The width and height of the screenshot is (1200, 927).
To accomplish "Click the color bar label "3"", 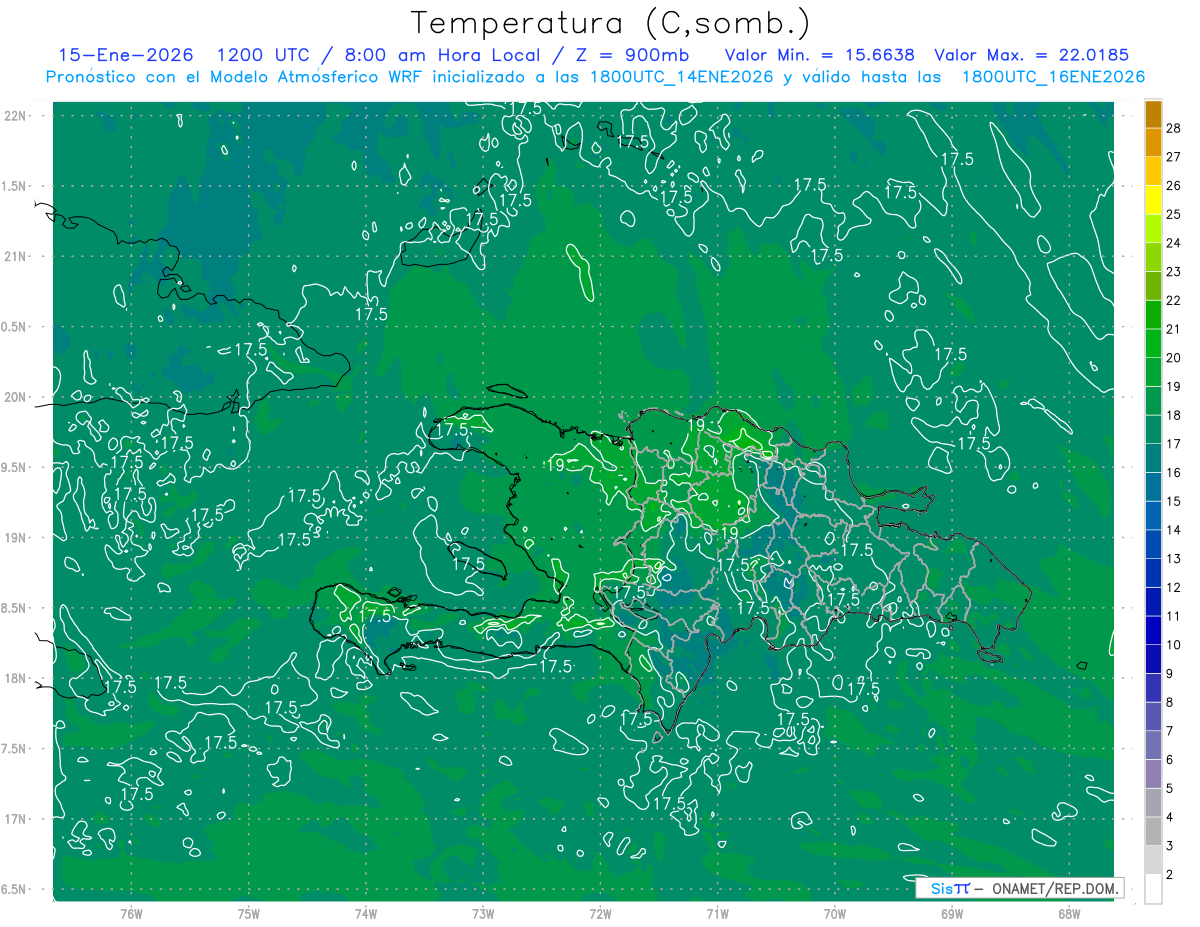I will 1169,846.
